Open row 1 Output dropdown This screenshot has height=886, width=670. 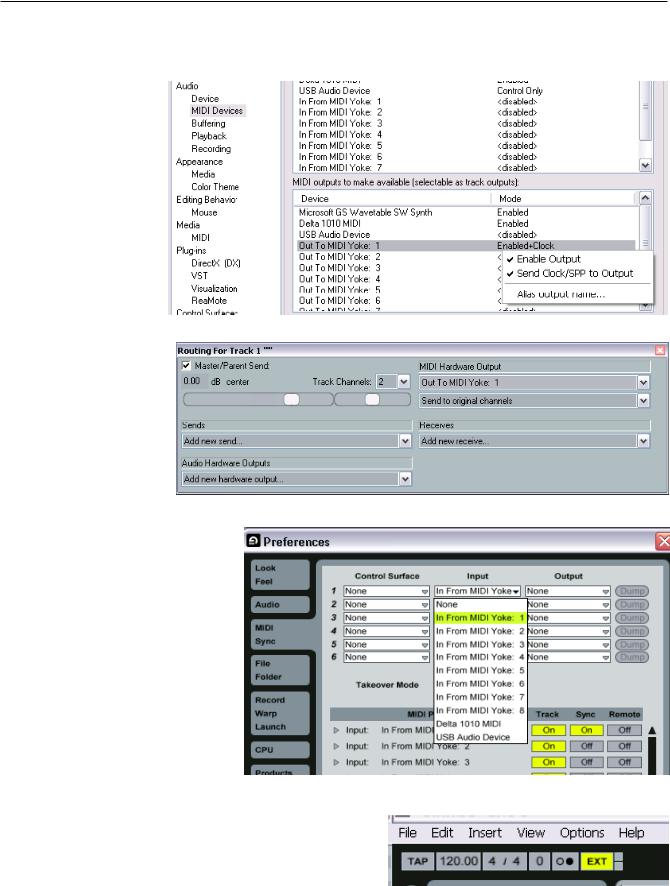point(568,591)
